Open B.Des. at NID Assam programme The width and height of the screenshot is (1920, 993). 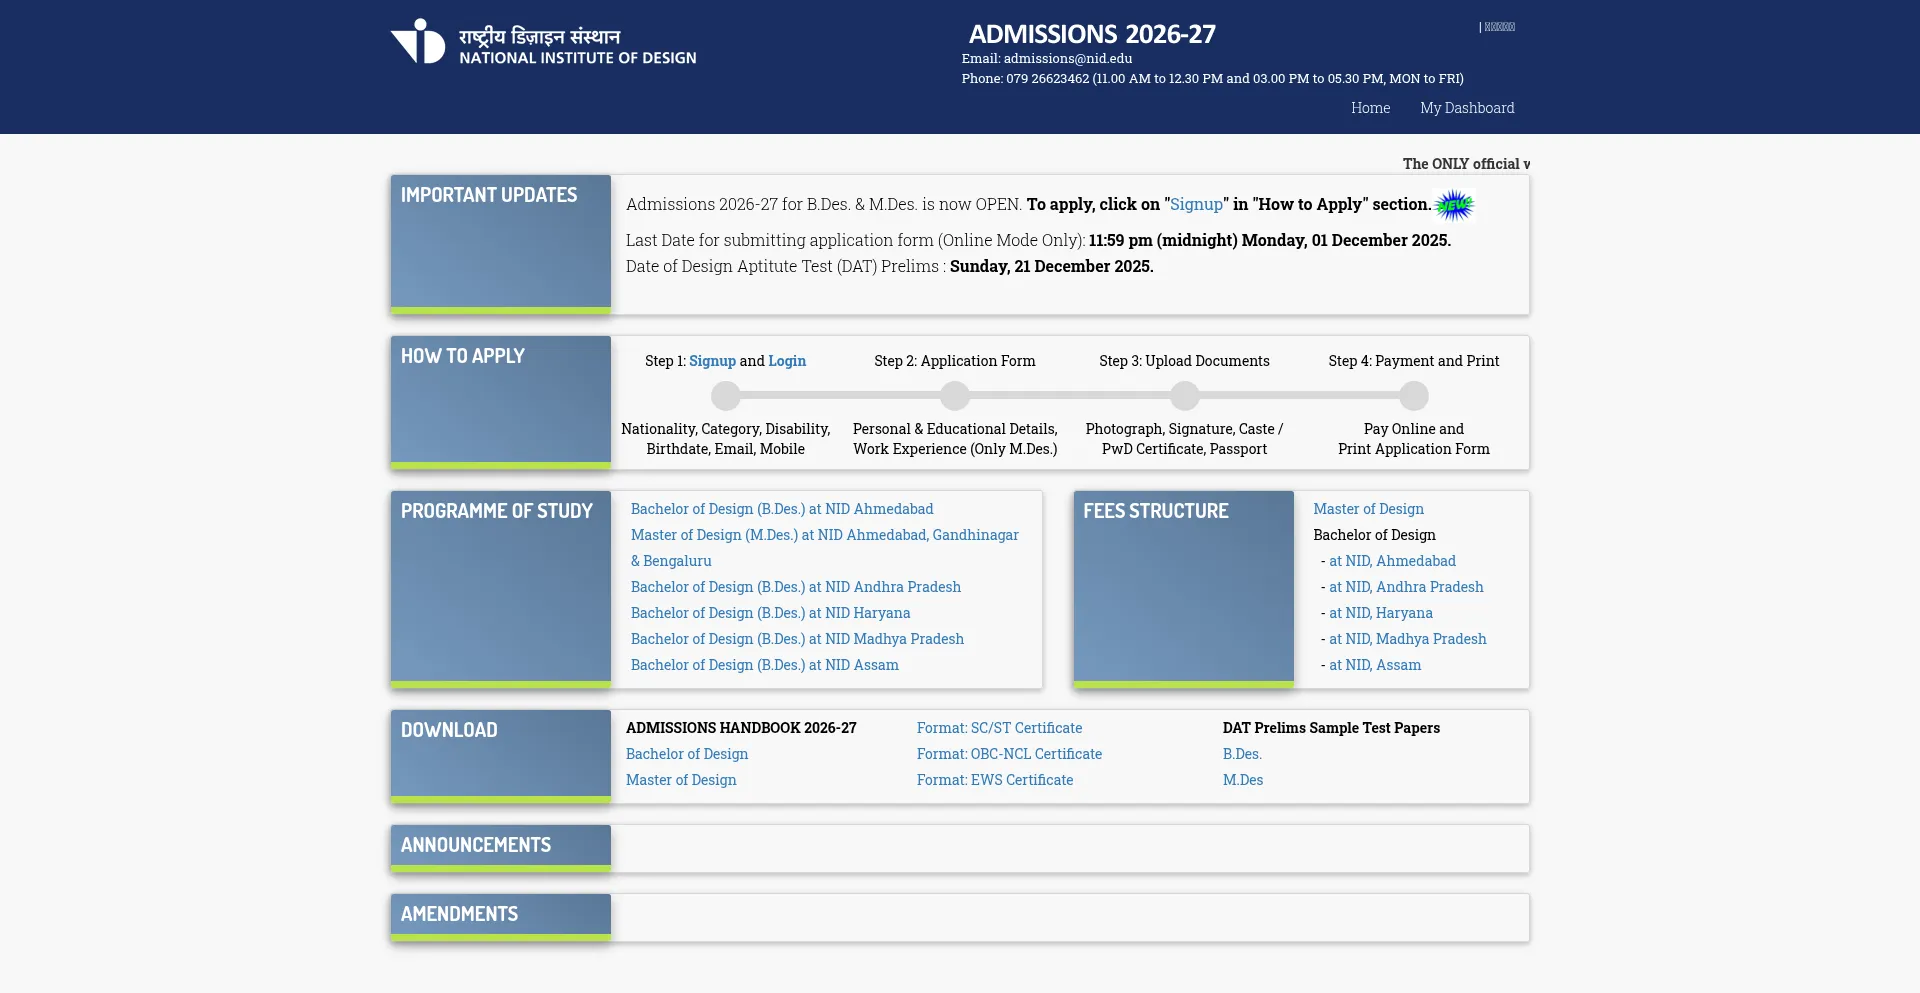(764, 665)
